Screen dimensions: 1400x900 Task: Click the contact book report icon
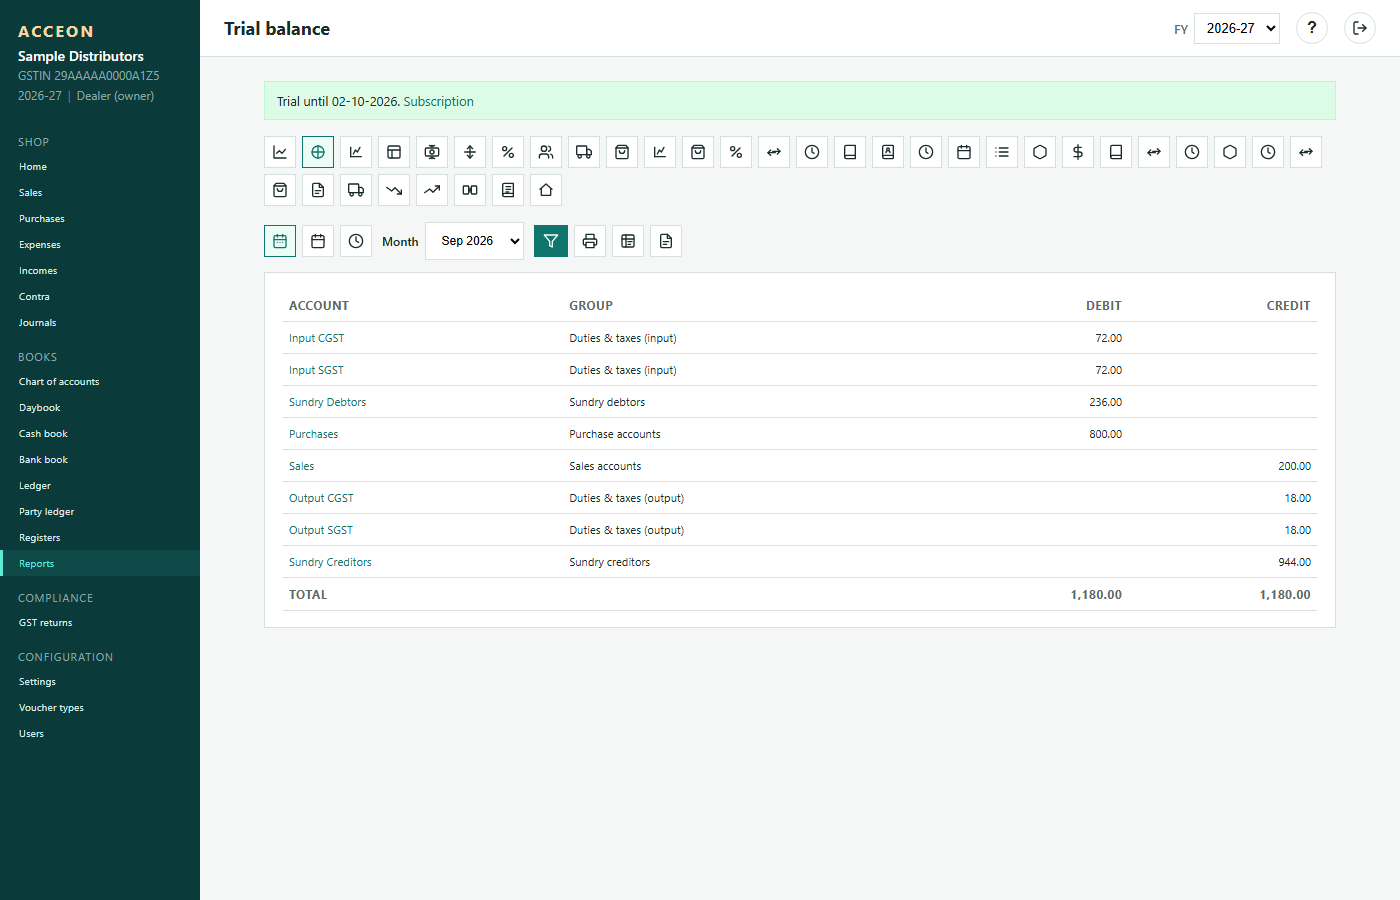(888, 152)
